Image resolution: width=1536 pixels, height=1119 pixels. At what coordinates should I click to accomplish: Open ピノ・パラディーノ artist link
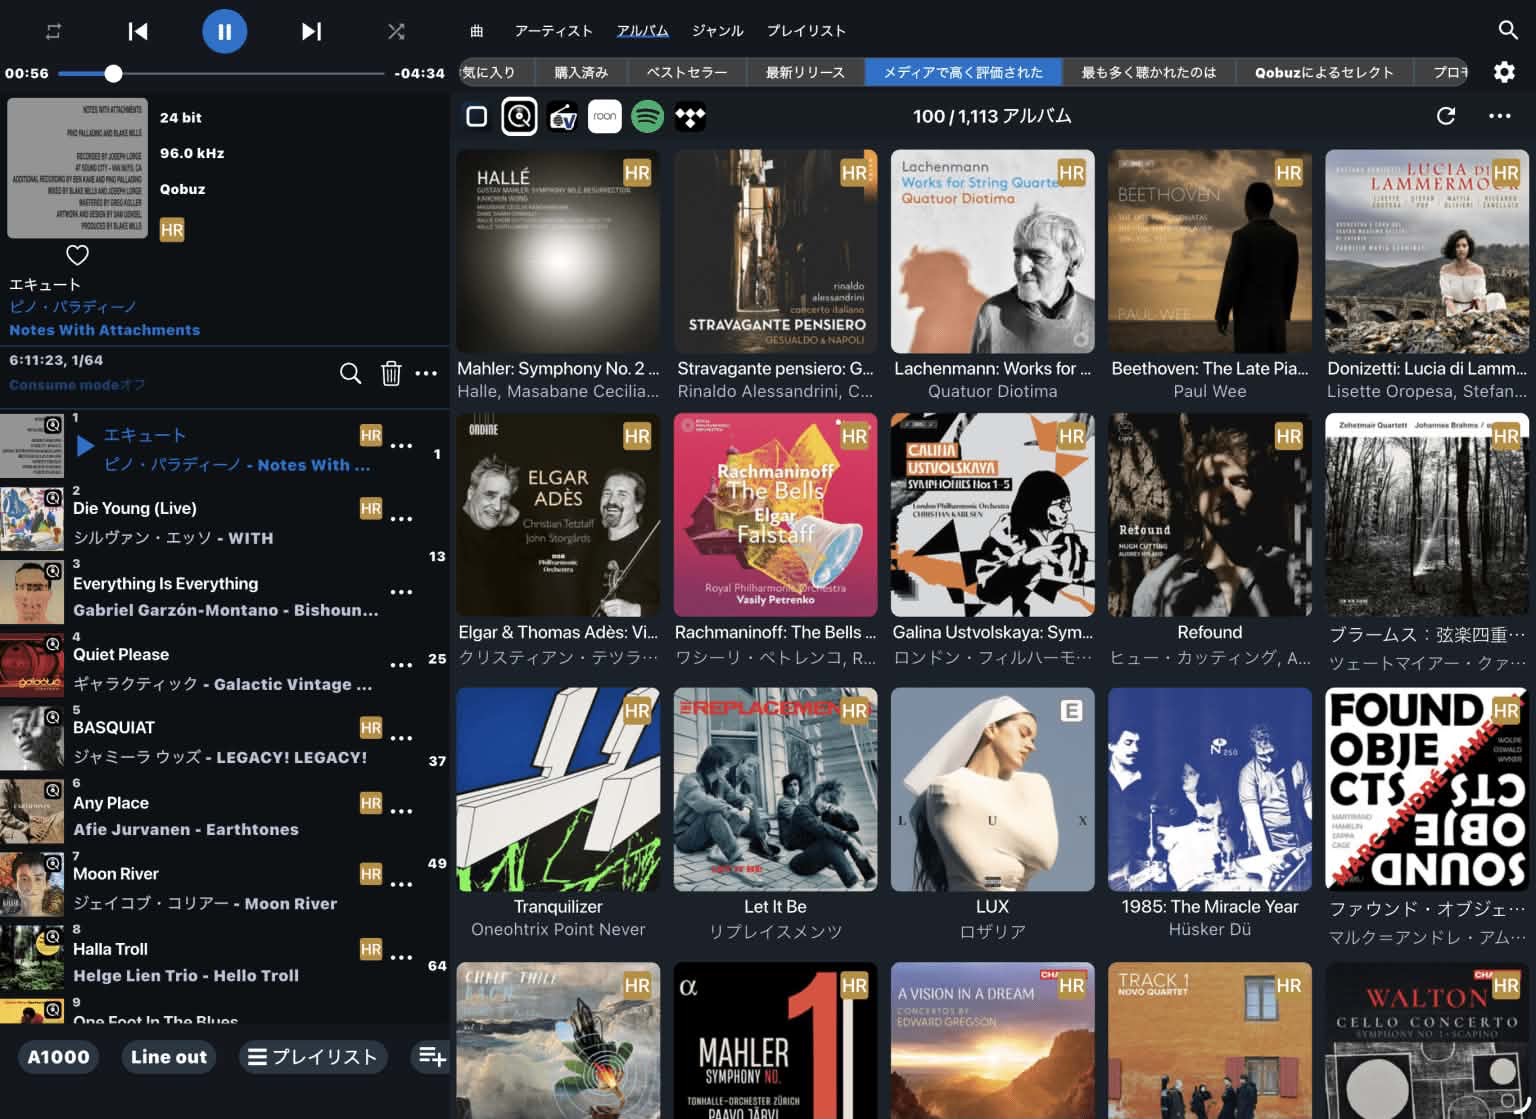pyautogui.click(x=73, y=307)
